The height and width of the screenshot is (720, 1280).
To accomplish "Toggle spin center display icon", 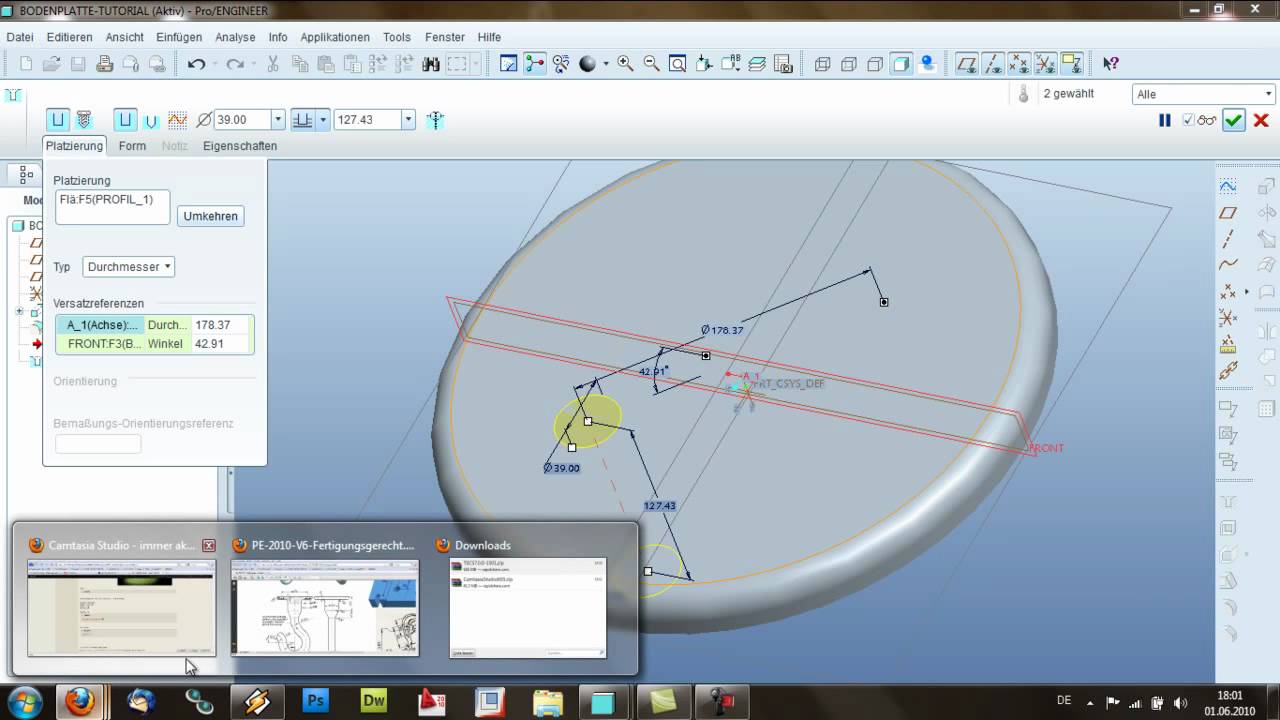I will (x=535, y=64).
